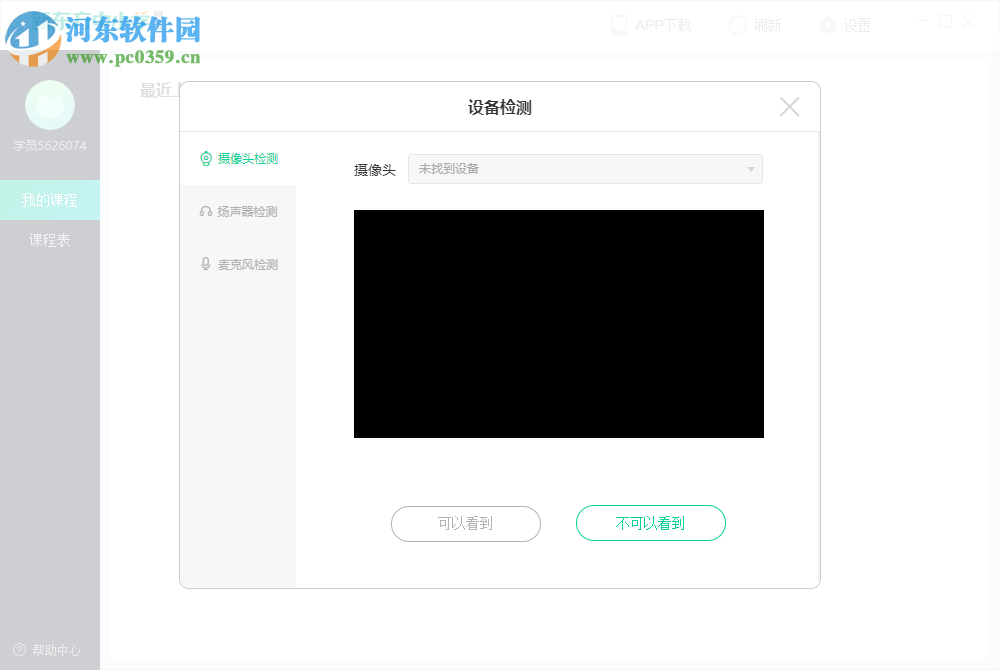The height and width of the screenshot is (670, 1000).
Task: Click the refresh (刷新) icon
Action: coord(737,24)
